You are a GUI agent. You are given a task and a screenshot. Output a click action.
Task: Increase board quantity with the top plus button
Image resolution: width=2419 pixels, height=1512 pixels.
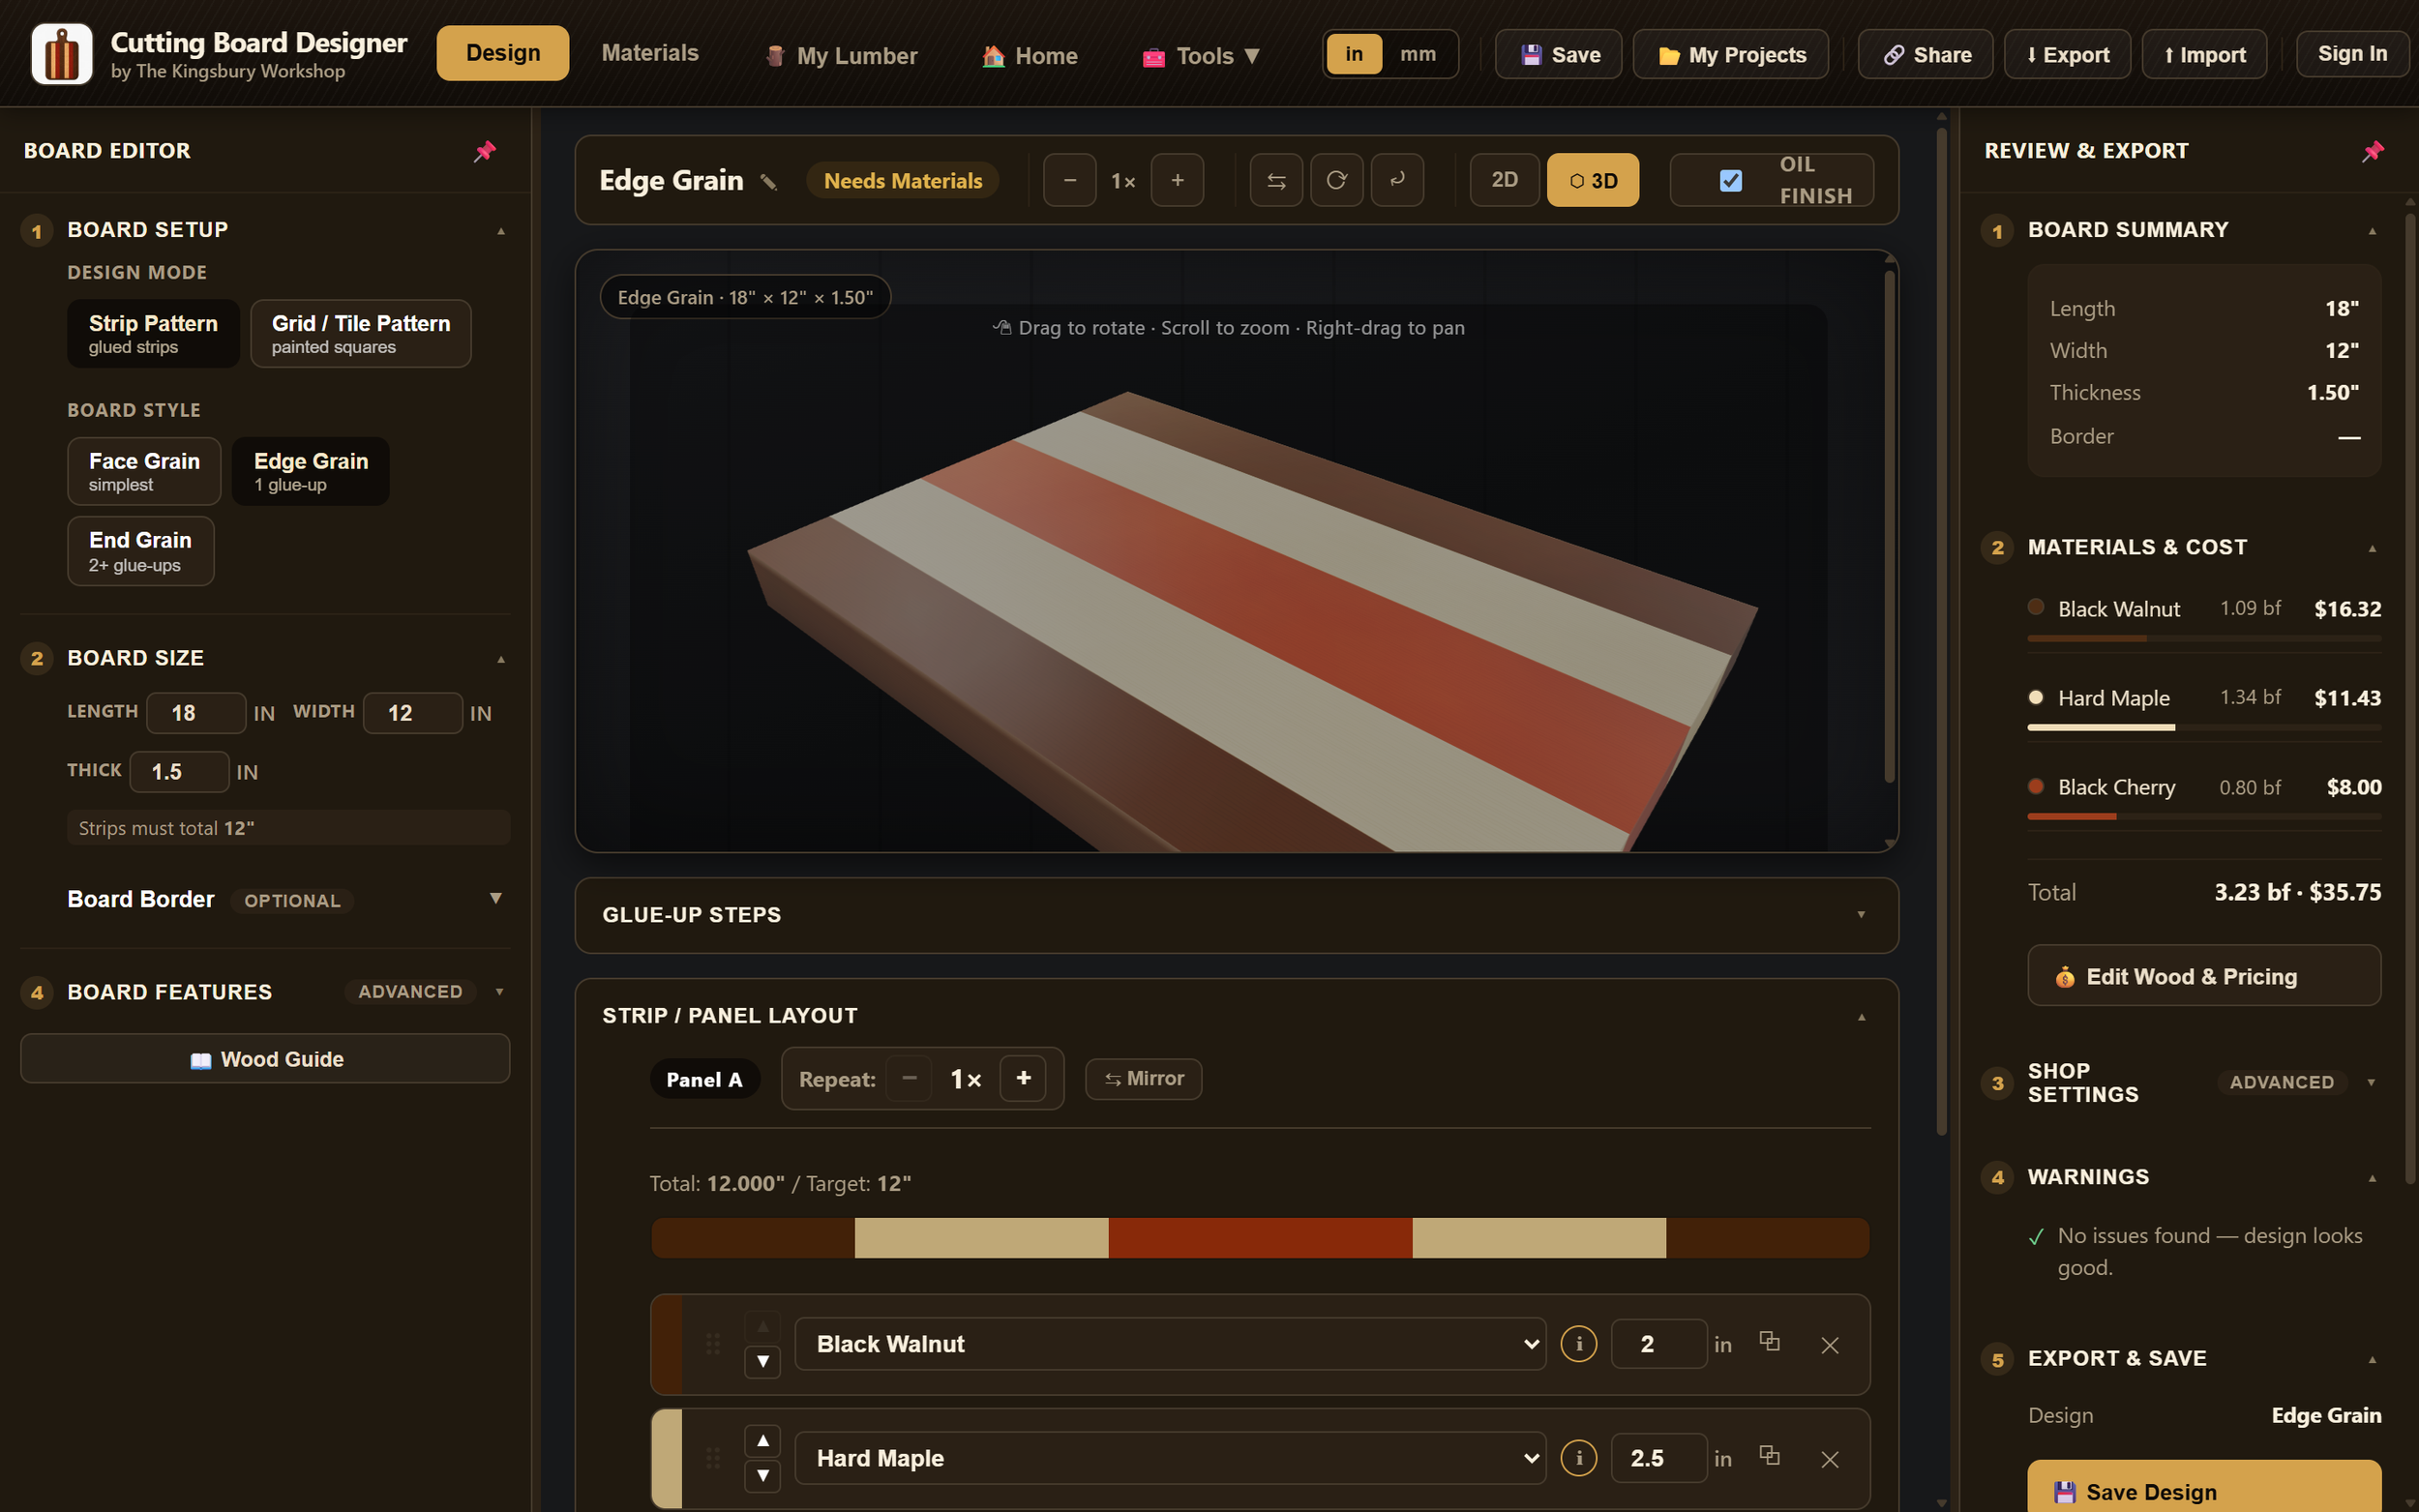[x=1177, y=180]
